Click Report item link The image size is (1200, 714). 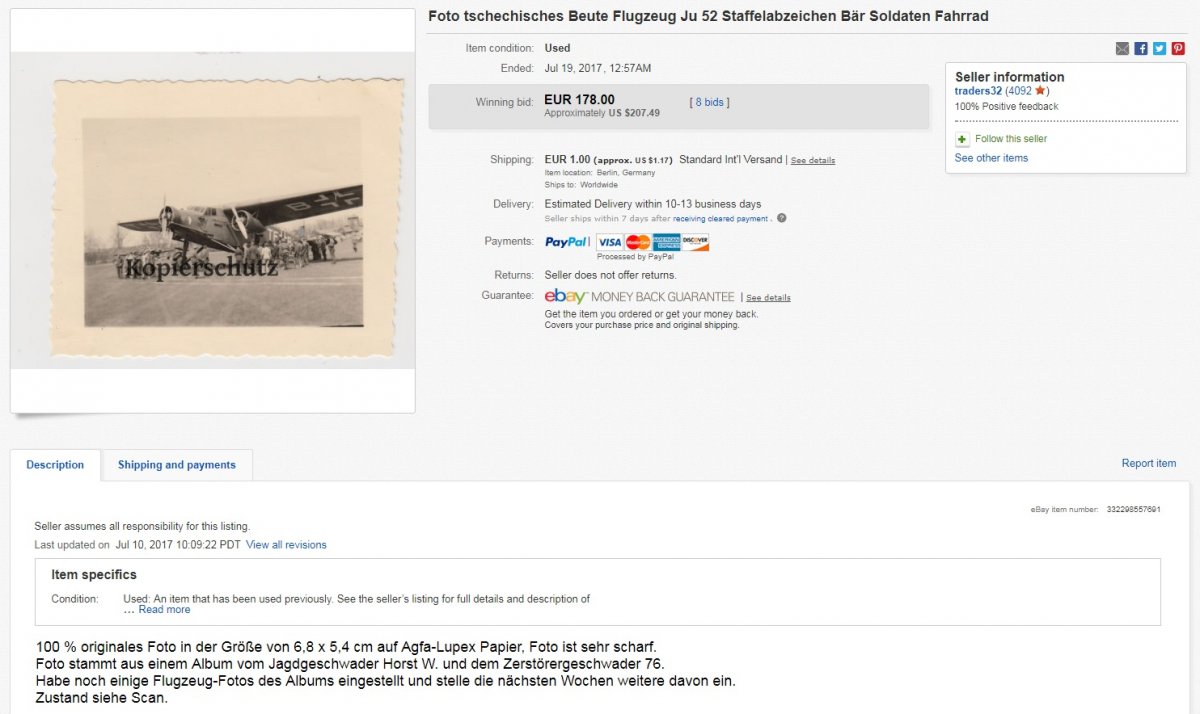(1149, 464)
